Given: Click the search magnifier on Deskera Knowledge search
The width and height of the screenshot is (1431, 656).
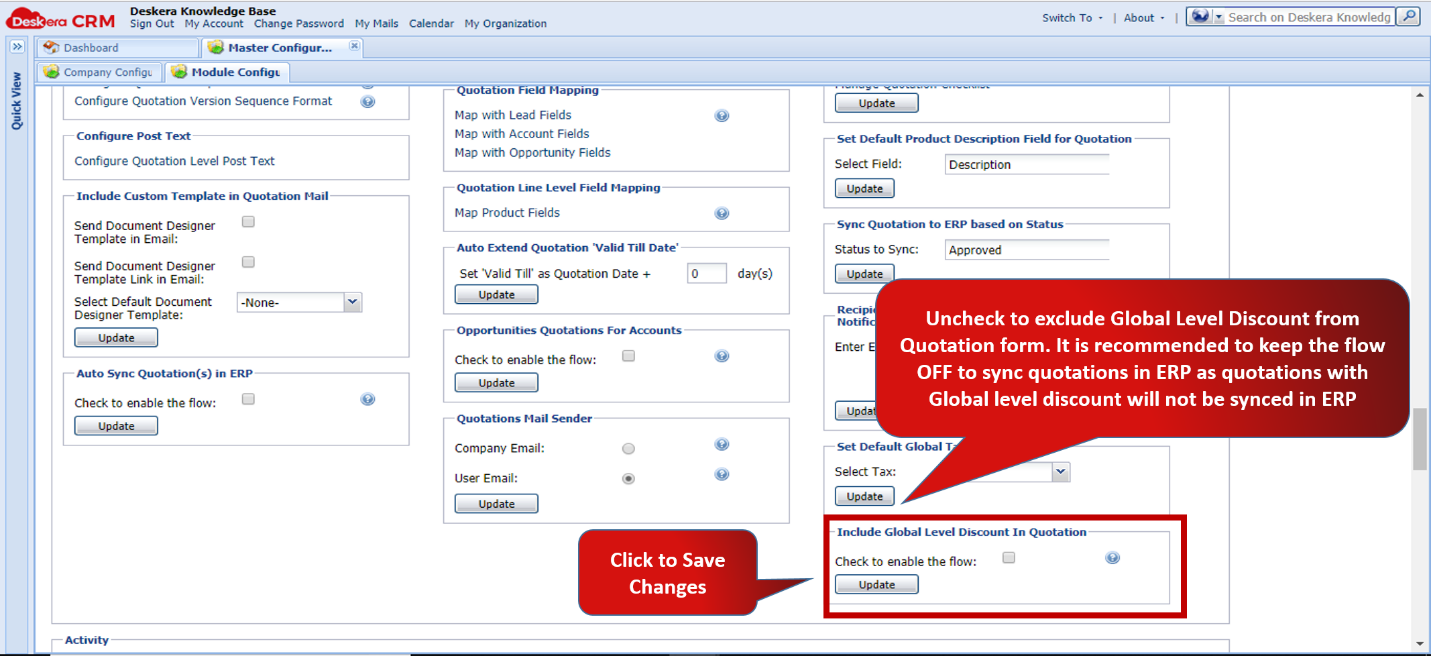Looking at the screenshot, I should (x=1407, y=16).
